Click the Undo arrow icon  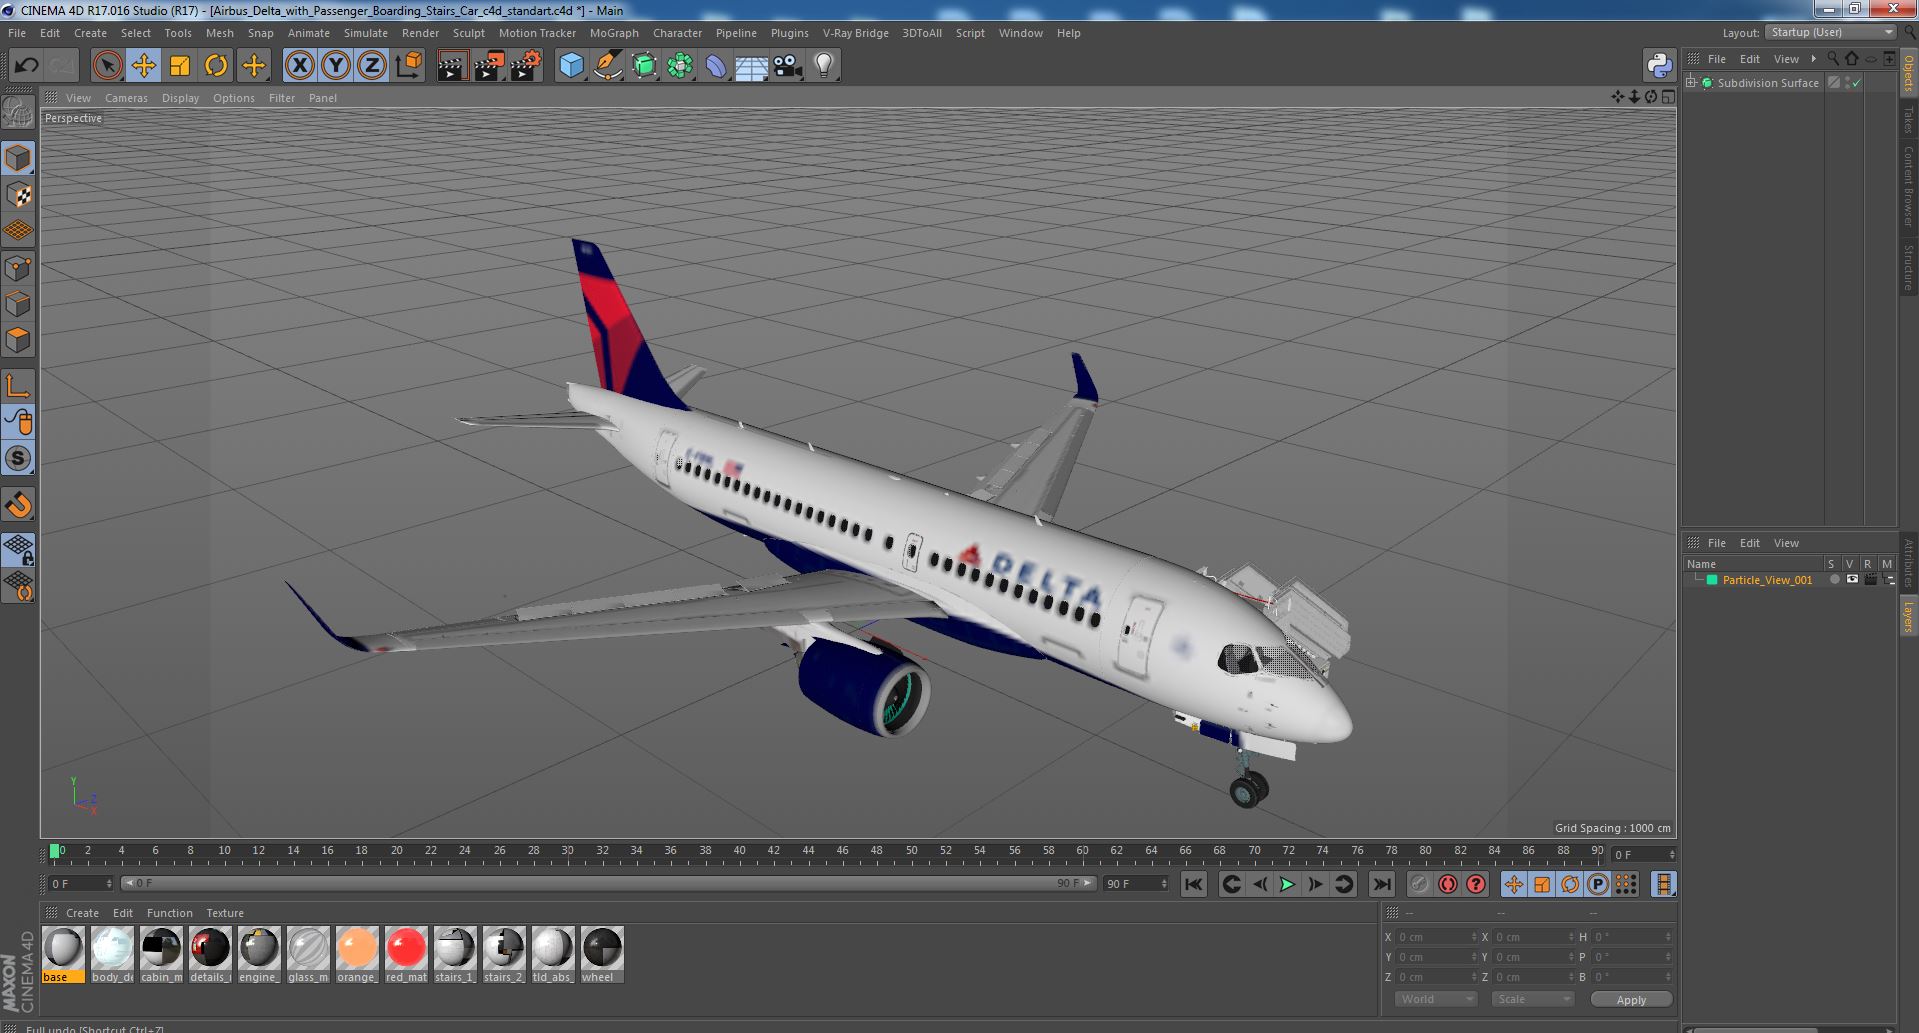point(26,66)
